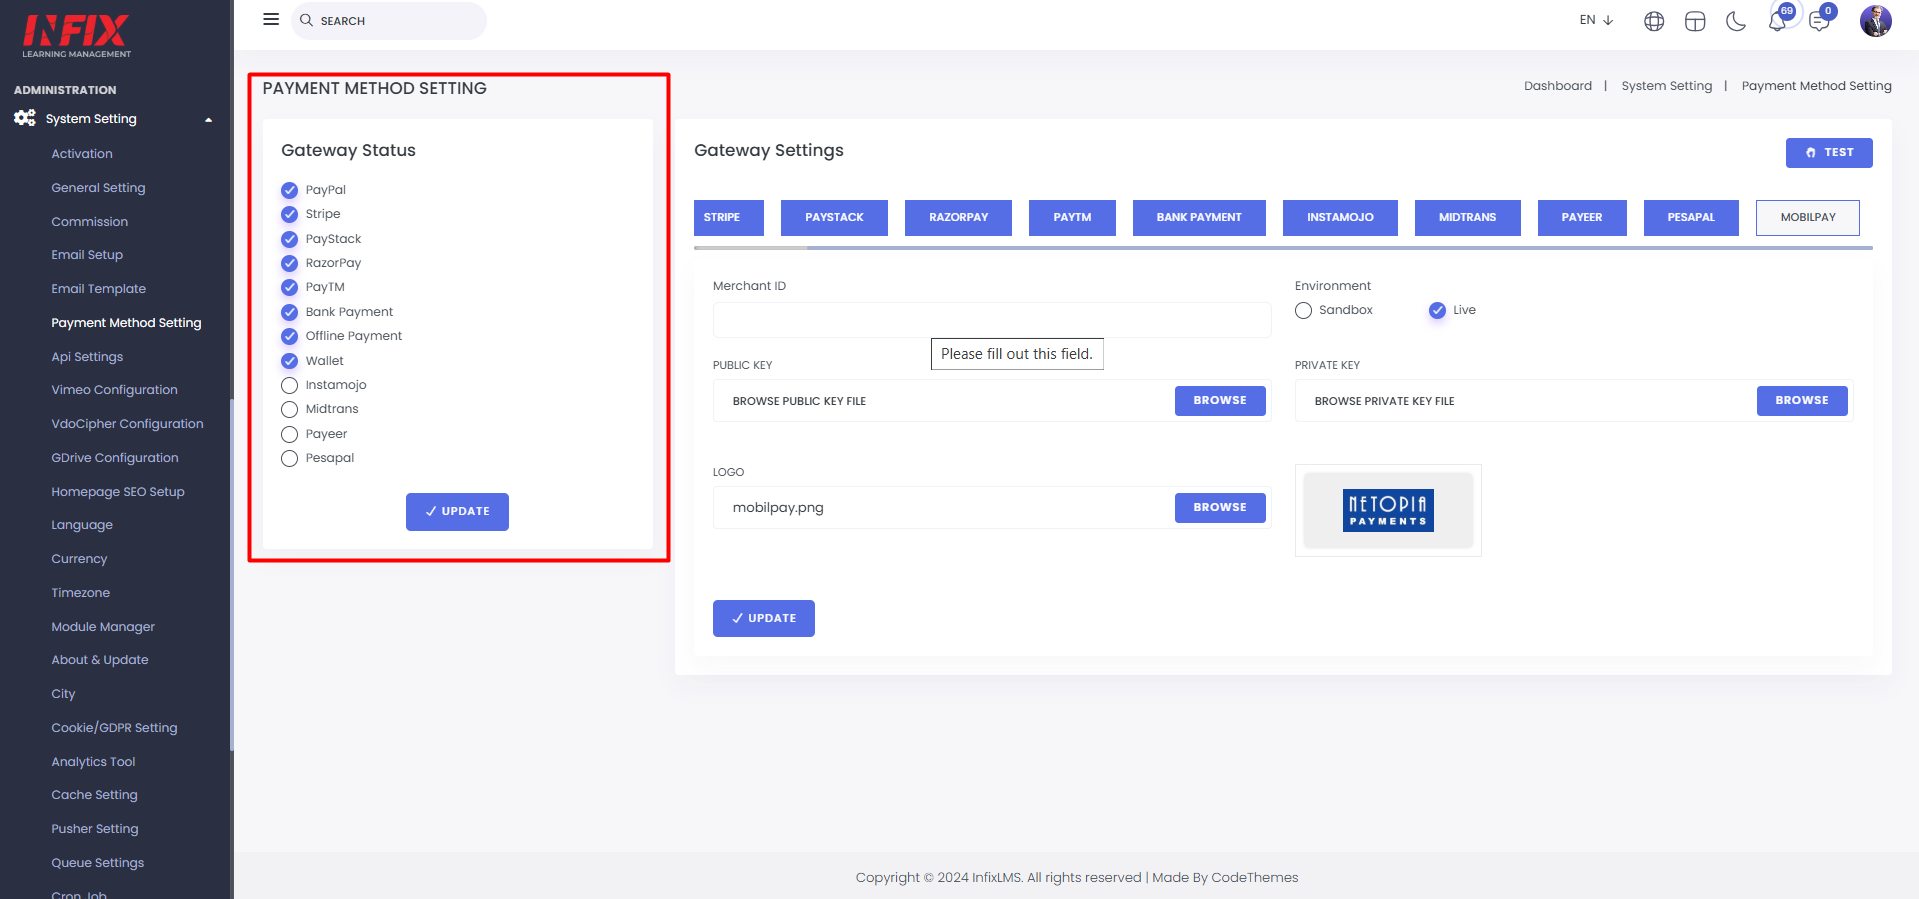The height and width of the screenshot is (899, 1919).
Task: Enable Instamojo gateway checkbox
Action: click(289, 385)
